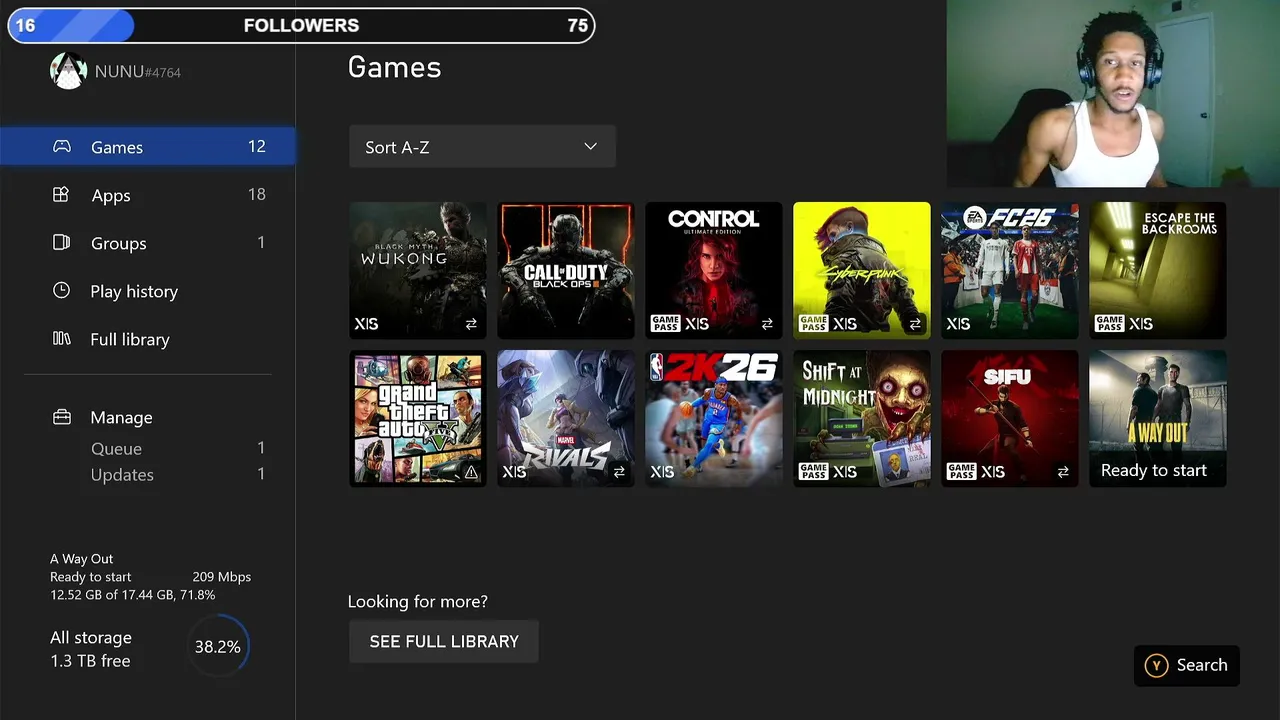Screen dimensions: 1280x720
Task: Open the Control Ultimate Edition tile
Action: (x=714, y=271)
